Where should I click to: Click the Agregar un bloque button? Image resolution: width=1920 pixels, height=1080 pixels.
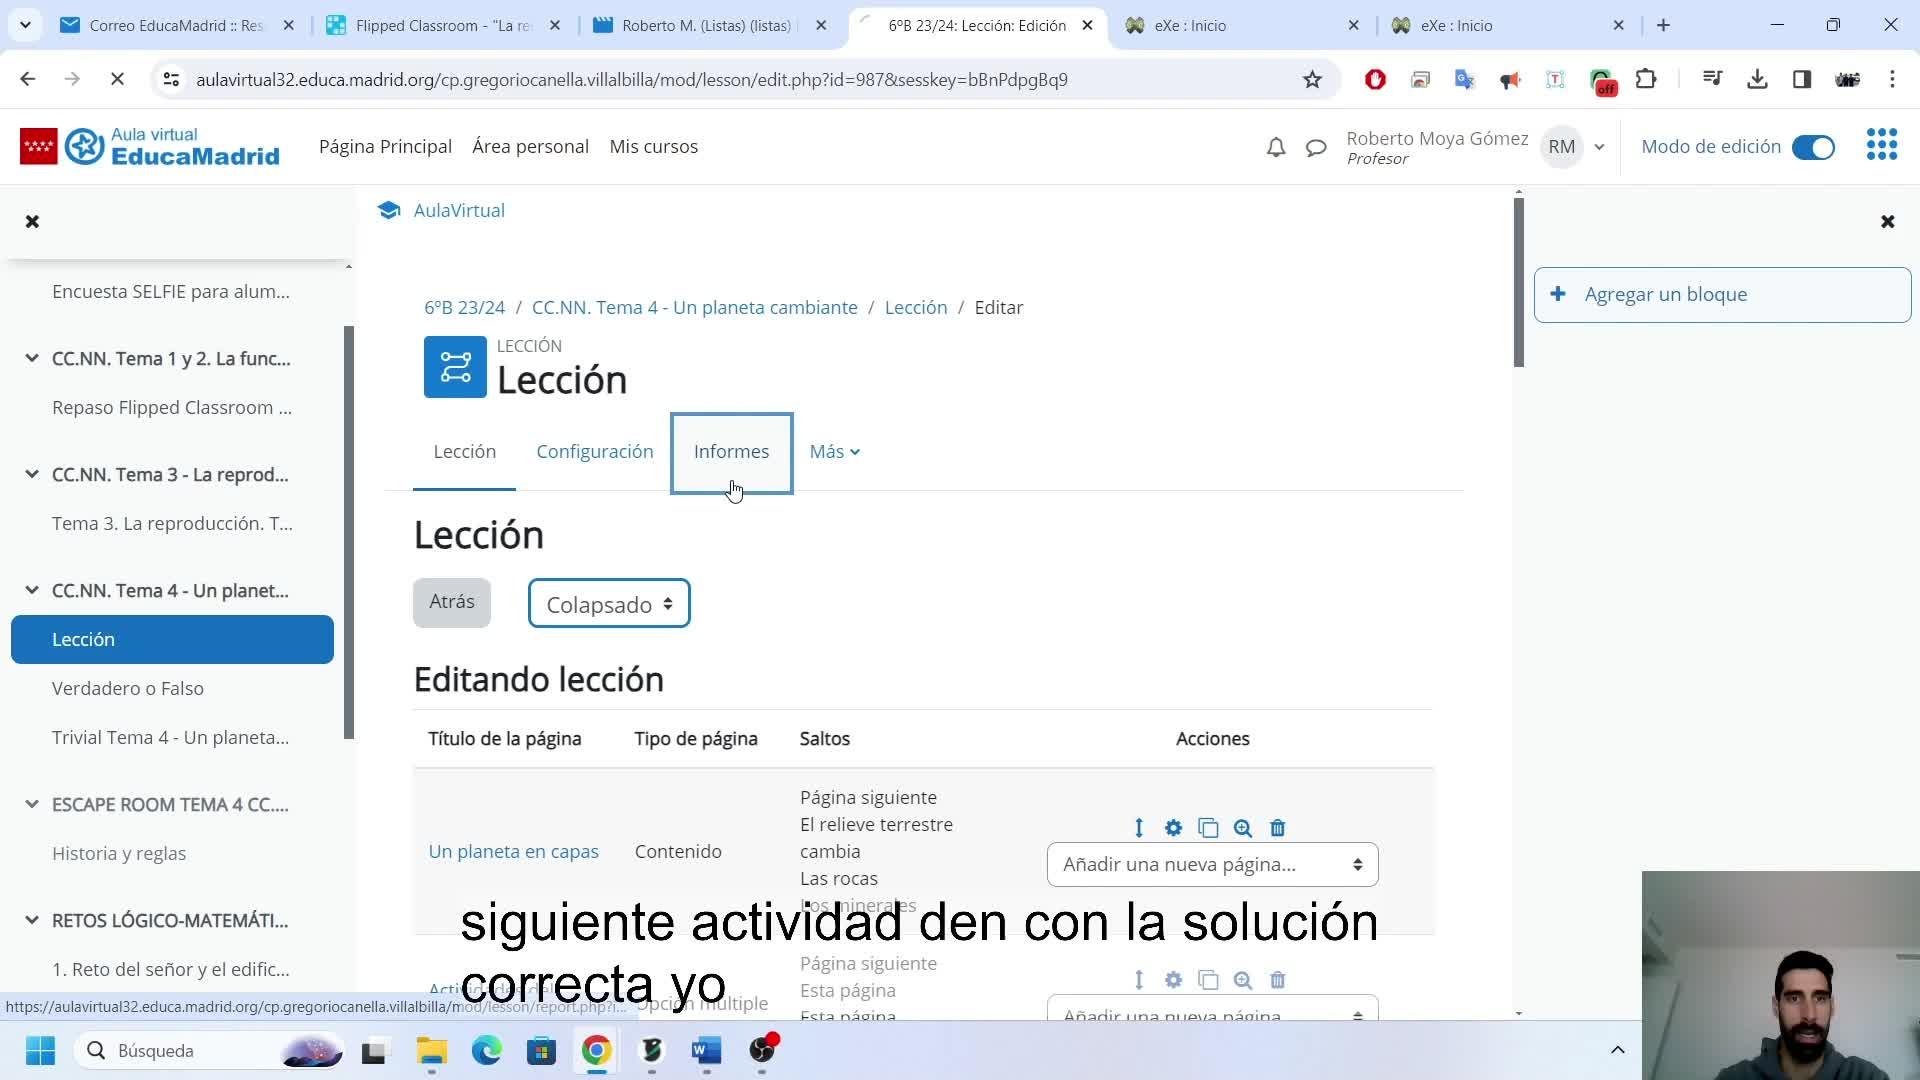point(1721,295)
